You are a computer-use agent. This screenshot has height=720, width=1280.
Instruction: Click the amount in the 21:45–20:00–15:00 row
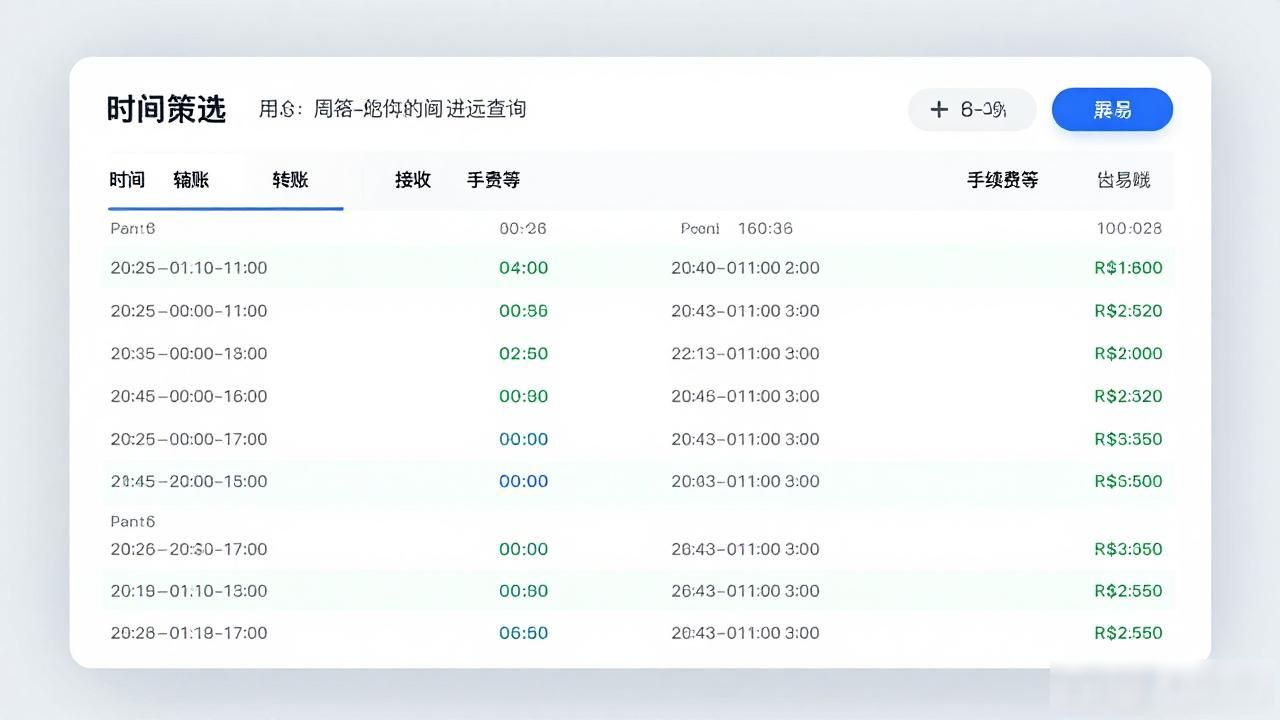tap(1128, 481)
